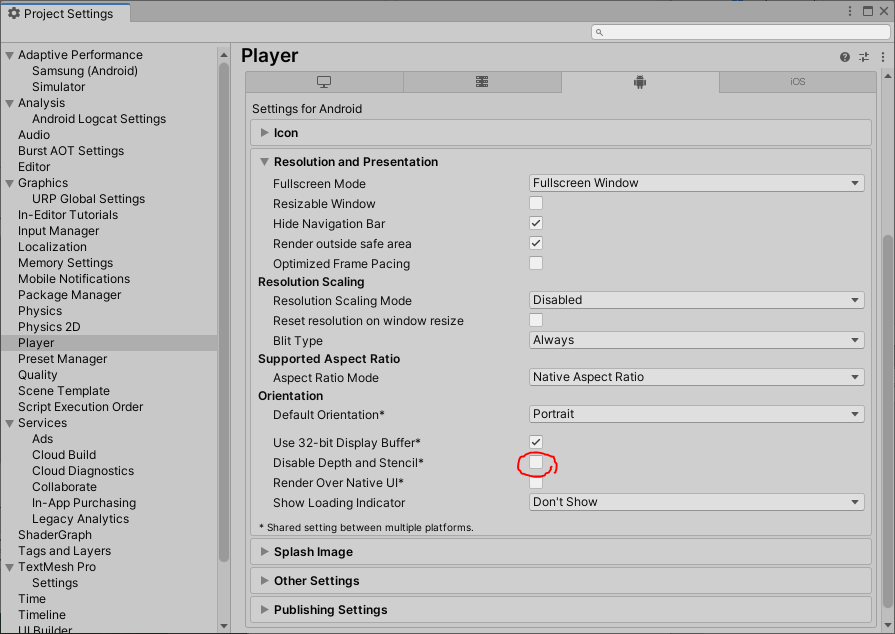Viewport: 895px width, 634px height.
Task: Open the Show Loading Indicator dropdown
Action: [696, 502]
